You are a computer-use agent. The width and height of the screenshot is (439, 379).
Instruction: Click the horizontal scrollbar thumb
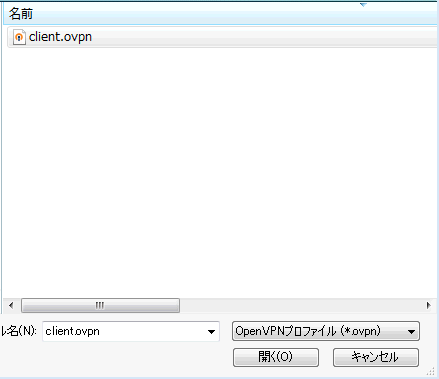pos(100,305)
